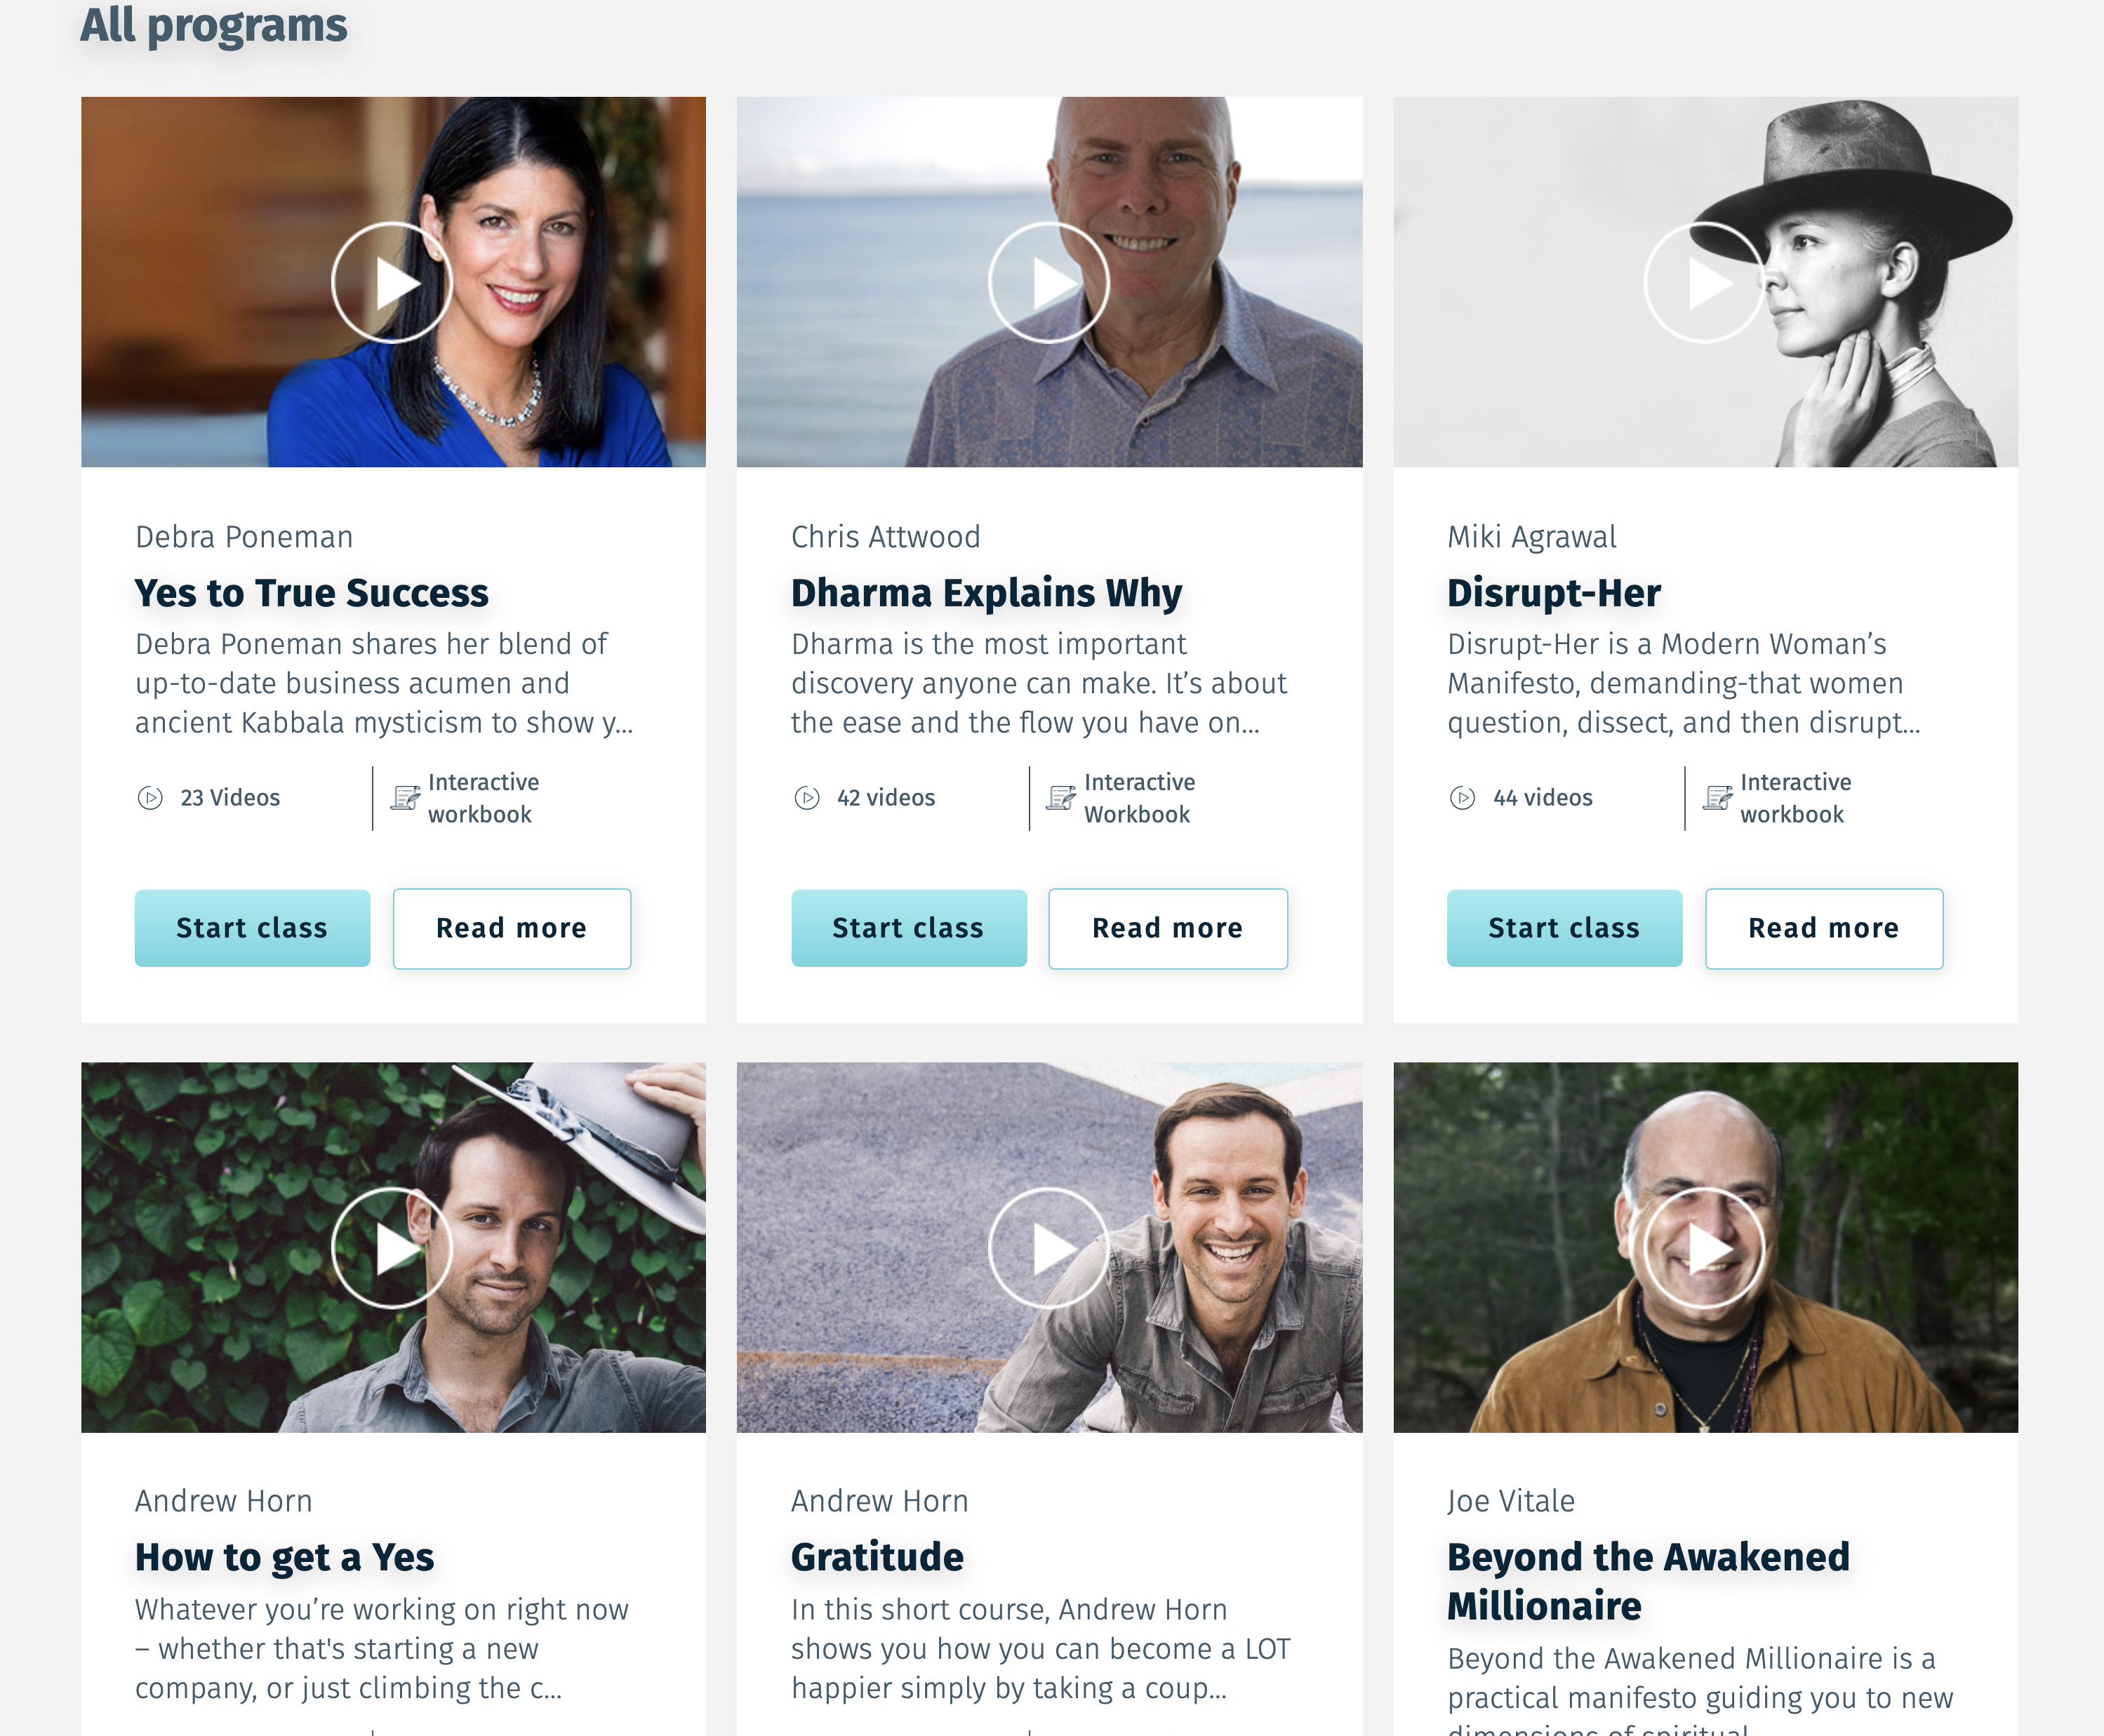Click the 42 videos play icon
Viewport: 2104px width, 1736px height.
807,798
